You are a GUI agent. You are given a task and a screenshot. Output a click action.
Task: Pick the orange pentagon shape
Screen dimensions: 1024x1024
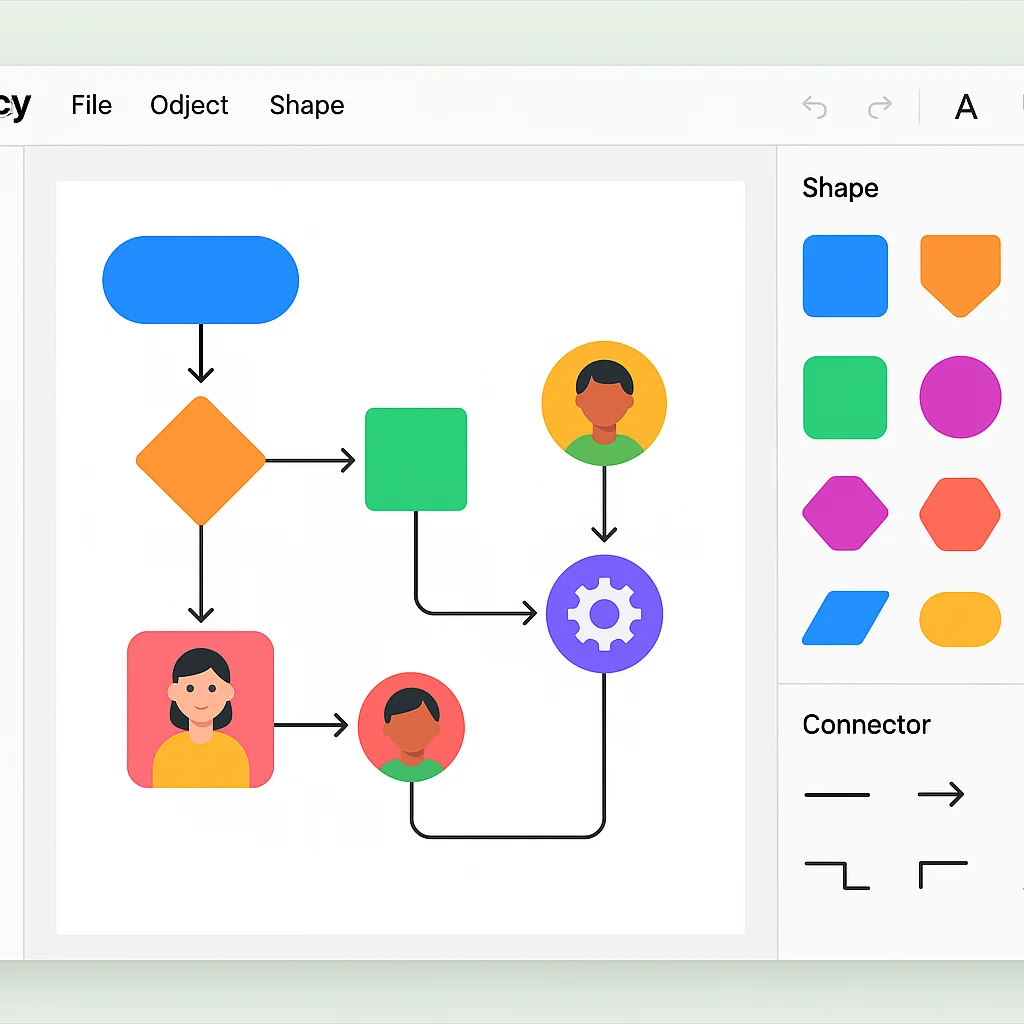(x=960, y=276)
